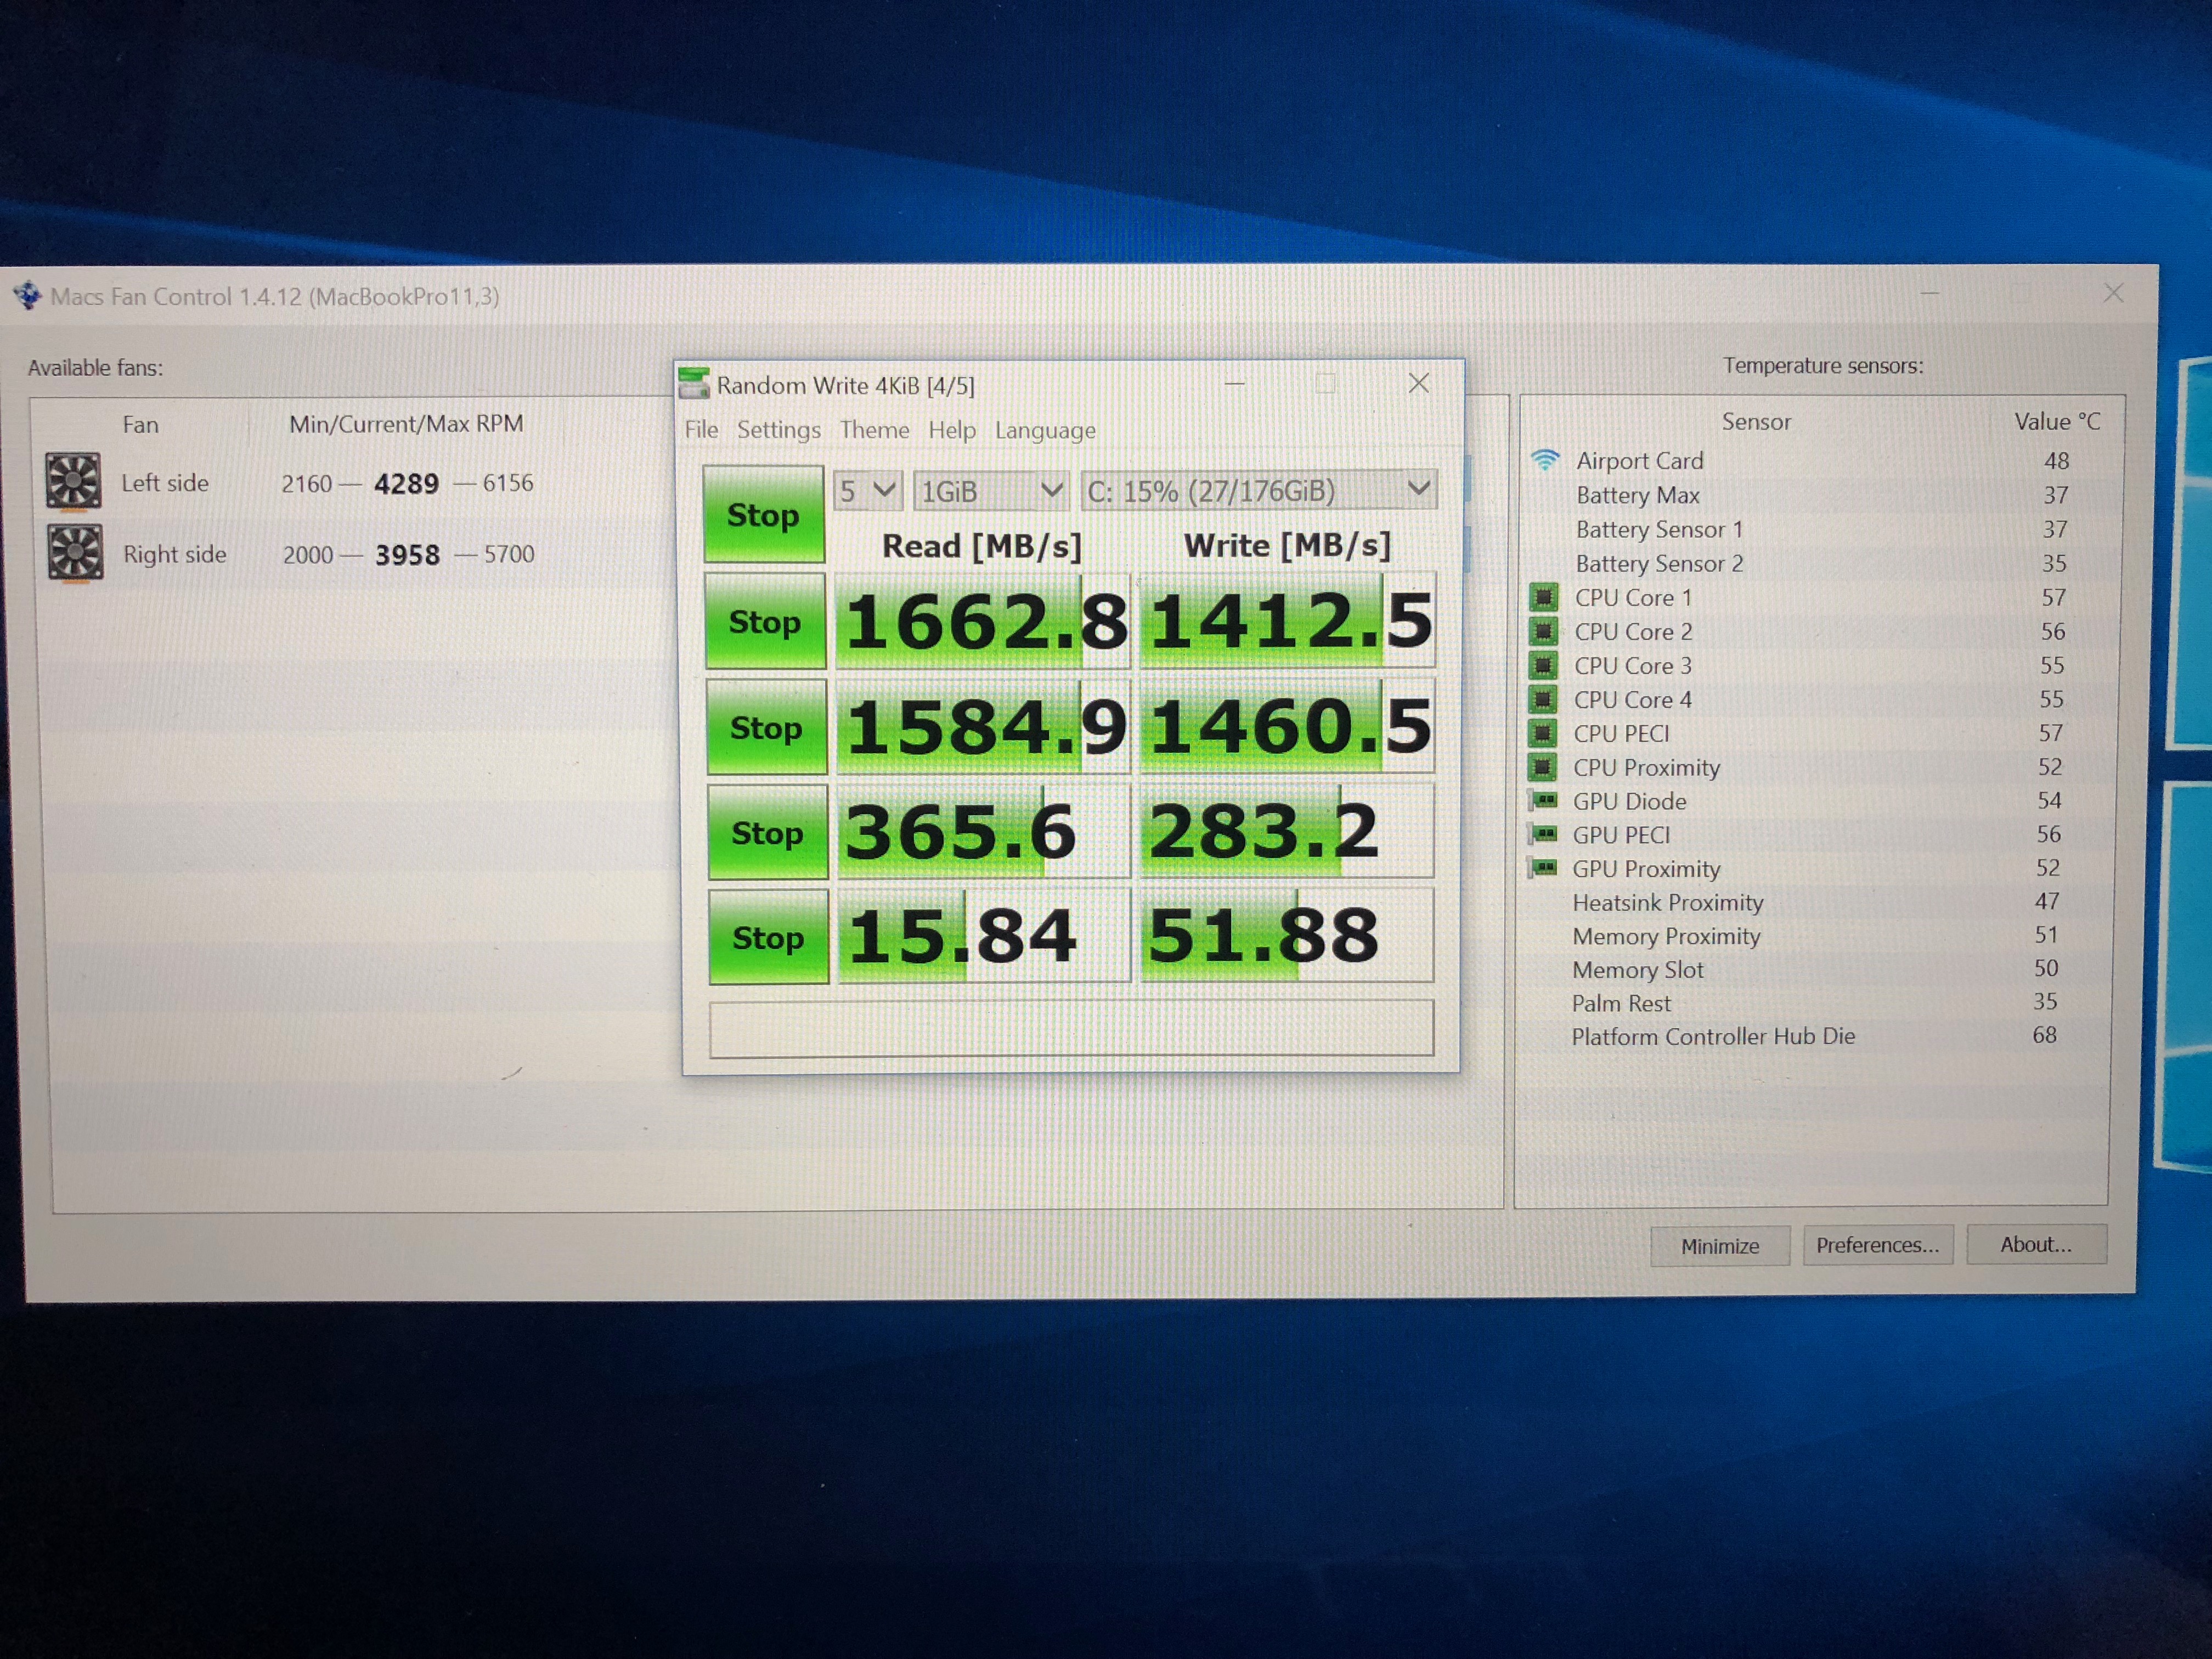This screenshot has width=2212, height=1659.
Task: Click the GPU PECI card icon
Action: point(1543,834)
